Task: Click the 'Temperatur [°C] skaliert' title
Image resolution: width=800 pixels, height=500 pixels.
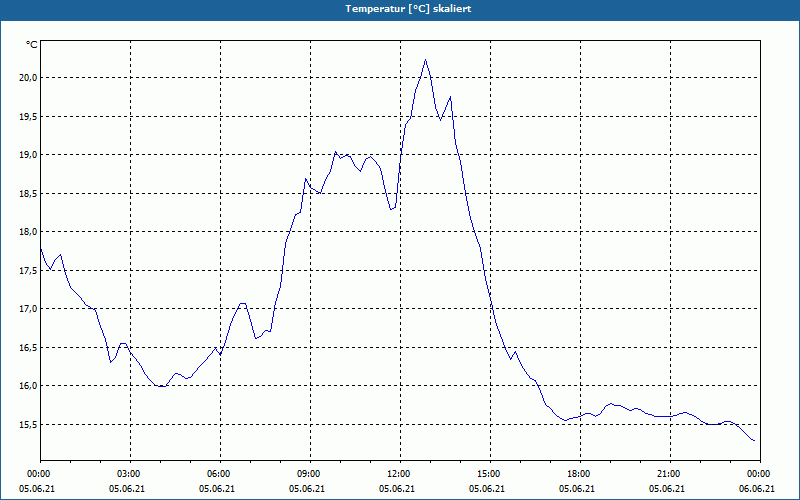Action: click(x=408, y=9)
